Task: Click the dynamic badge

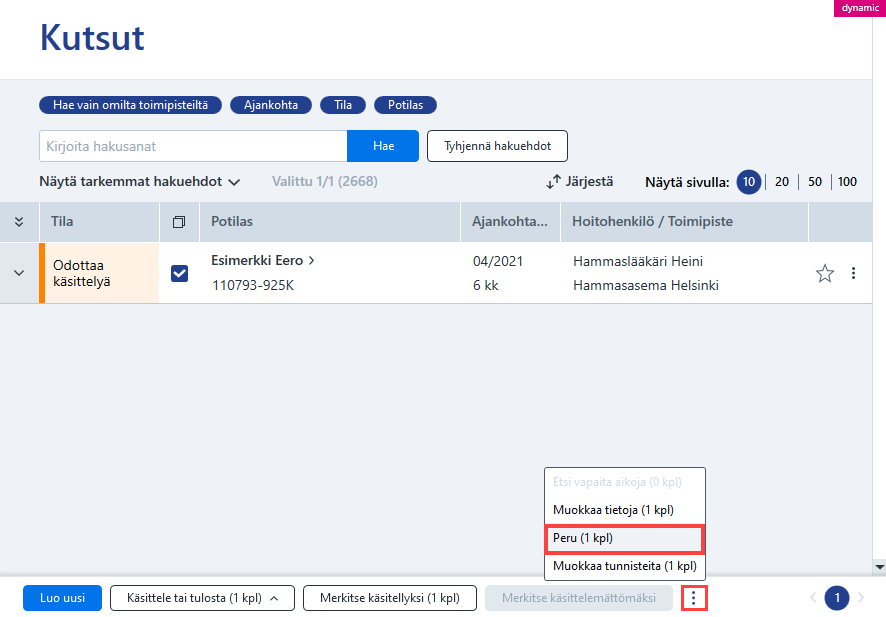Action: tap(860, 8)
